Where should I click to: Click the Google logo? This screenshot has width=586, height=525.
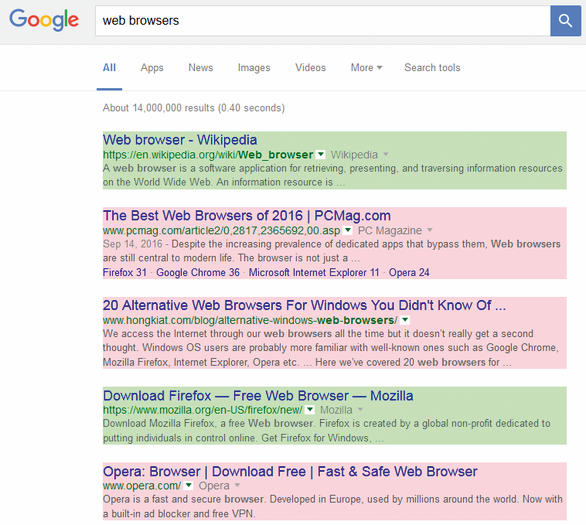pos(44,20)
